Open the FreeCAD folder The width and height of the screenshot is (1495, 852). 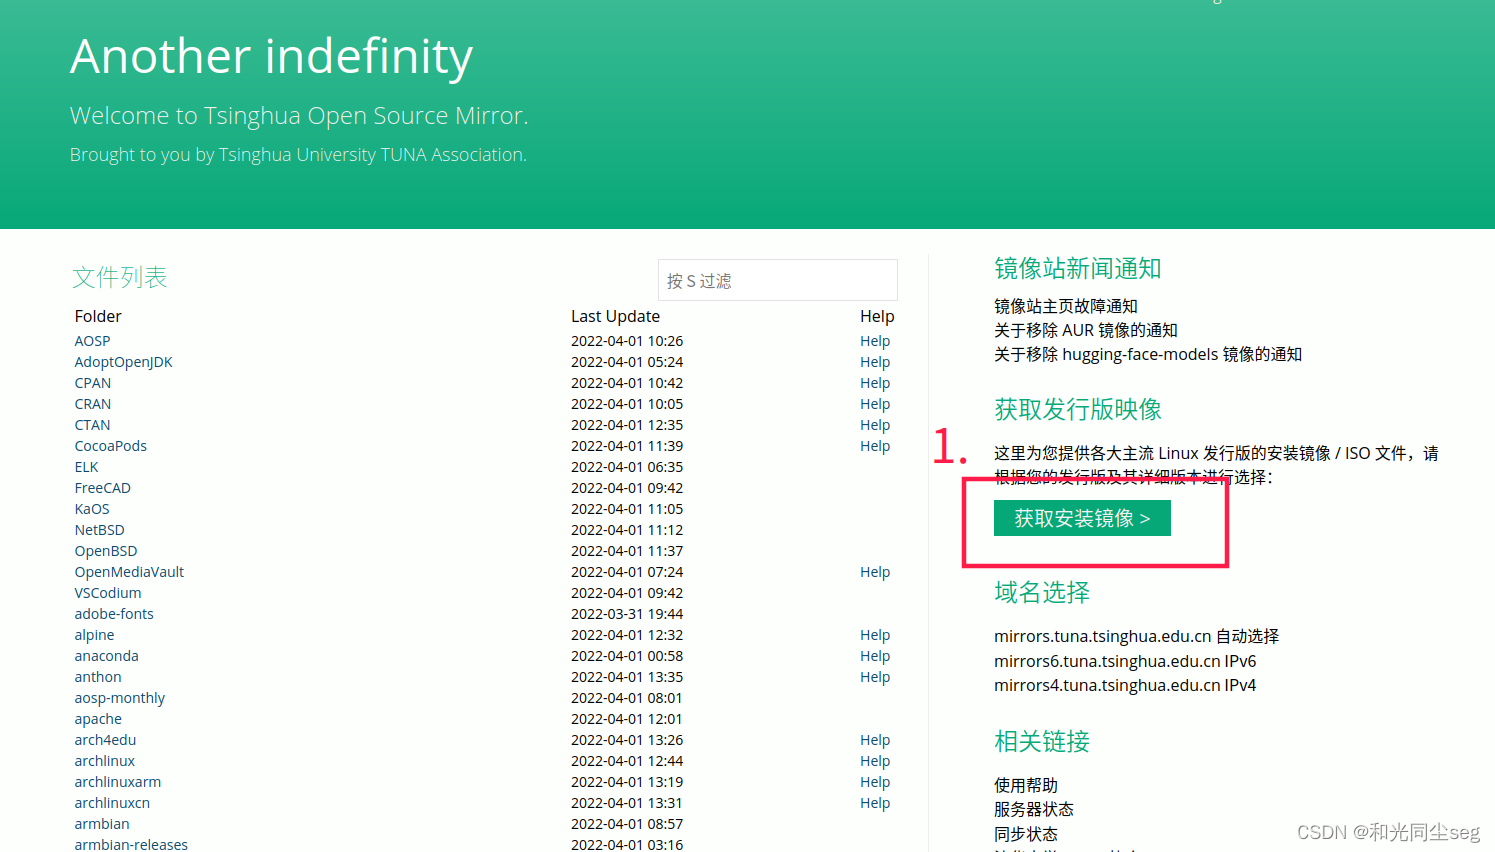(102, 488)
